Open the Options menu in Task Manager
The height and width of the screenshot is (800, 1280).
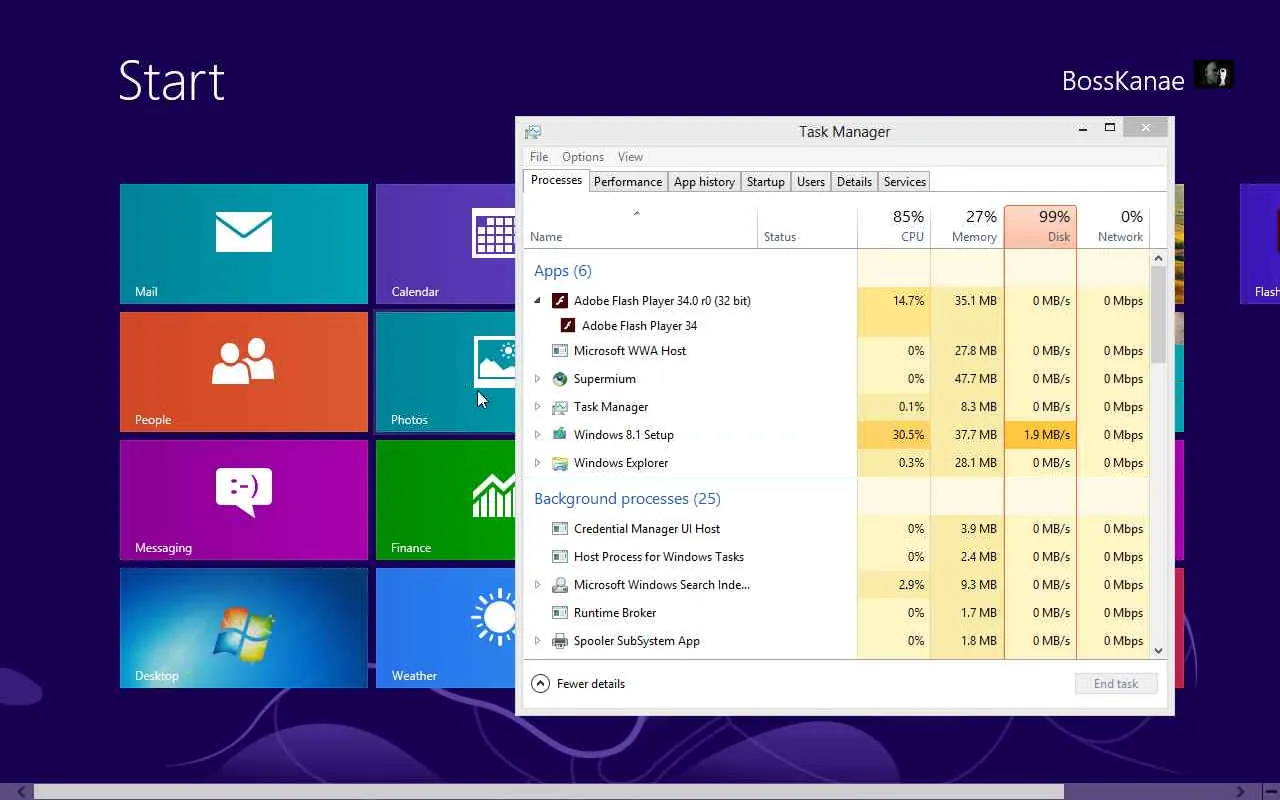pos(583,157)
